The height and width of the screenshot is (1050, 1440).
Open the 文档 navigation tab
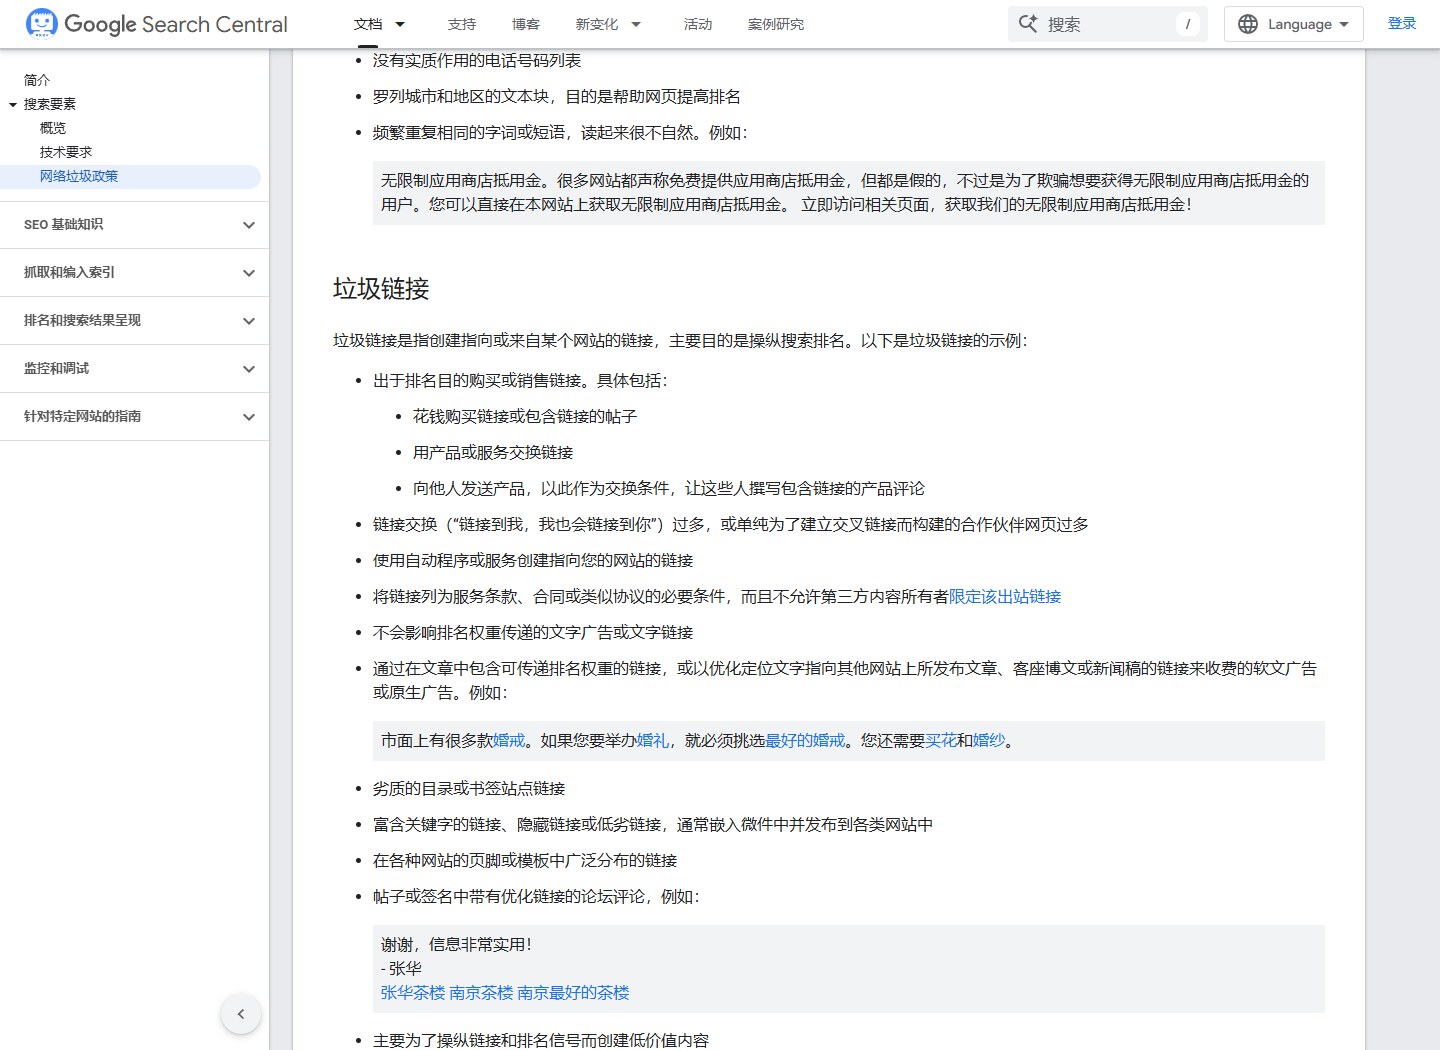point(368,24)
